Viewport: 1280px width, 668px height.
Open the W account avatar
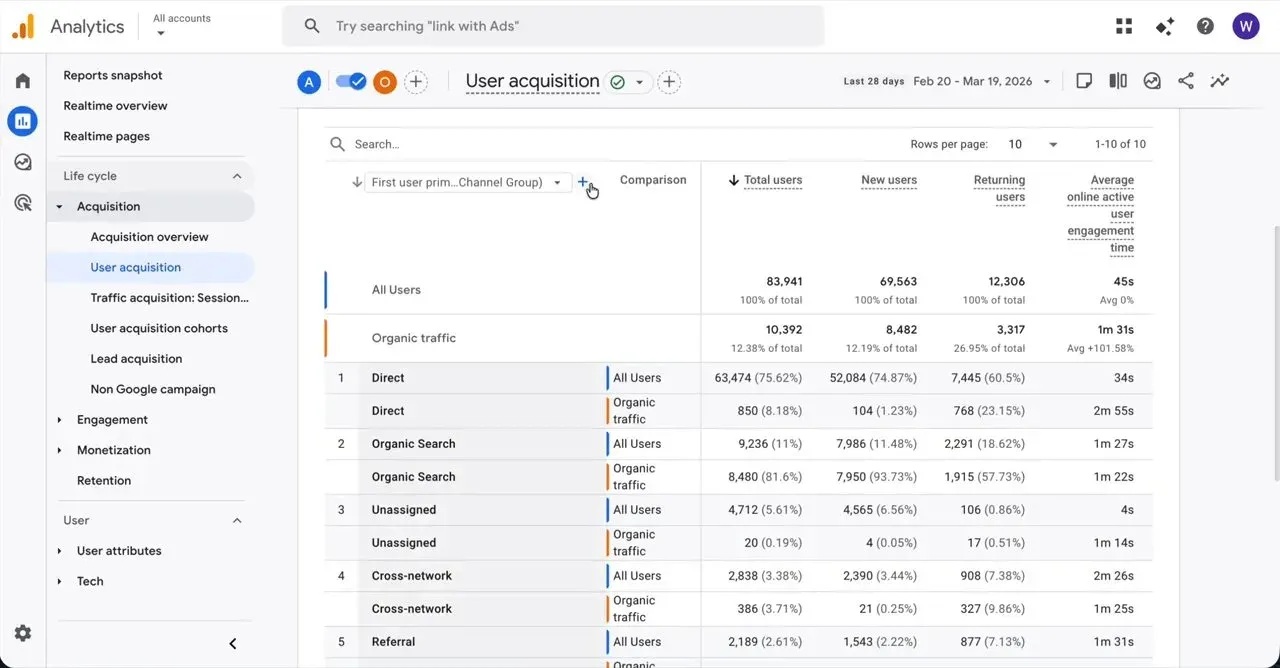point(1246,26)
